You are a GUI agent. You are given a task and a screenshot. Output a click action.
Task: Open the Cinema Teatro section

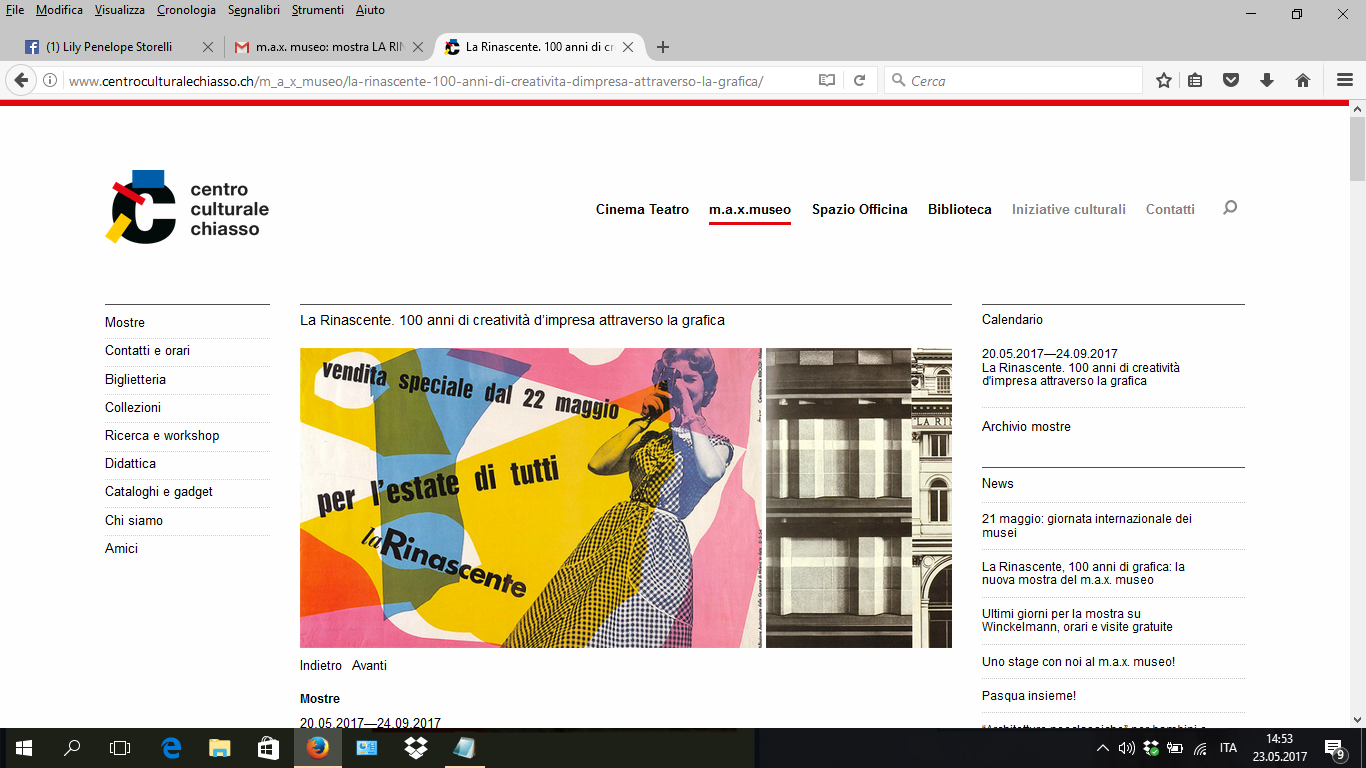[x=642, y=209]
